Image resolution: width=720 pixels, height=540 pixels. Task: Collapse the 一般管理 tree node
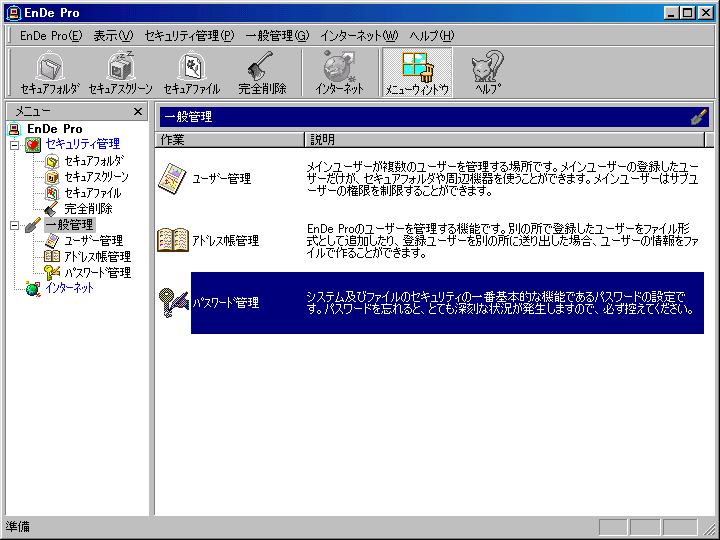coord(15,225)
